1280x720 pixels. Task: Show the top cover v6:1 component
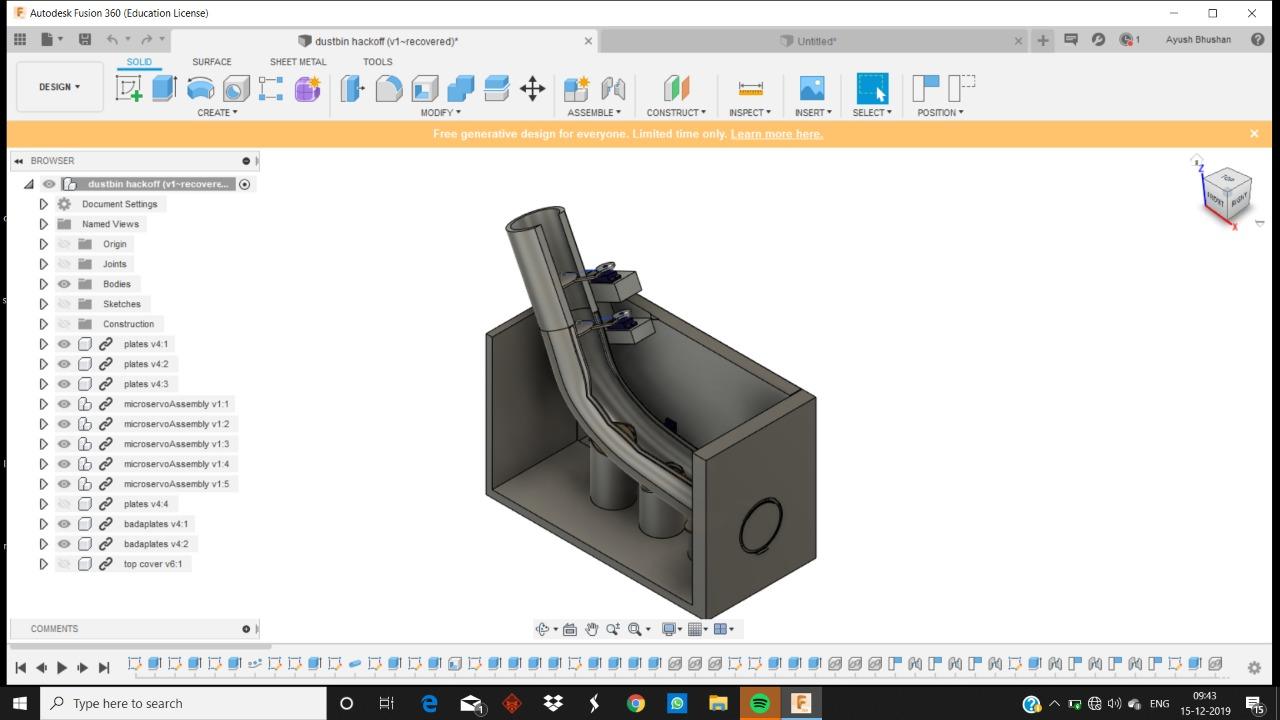64,564
